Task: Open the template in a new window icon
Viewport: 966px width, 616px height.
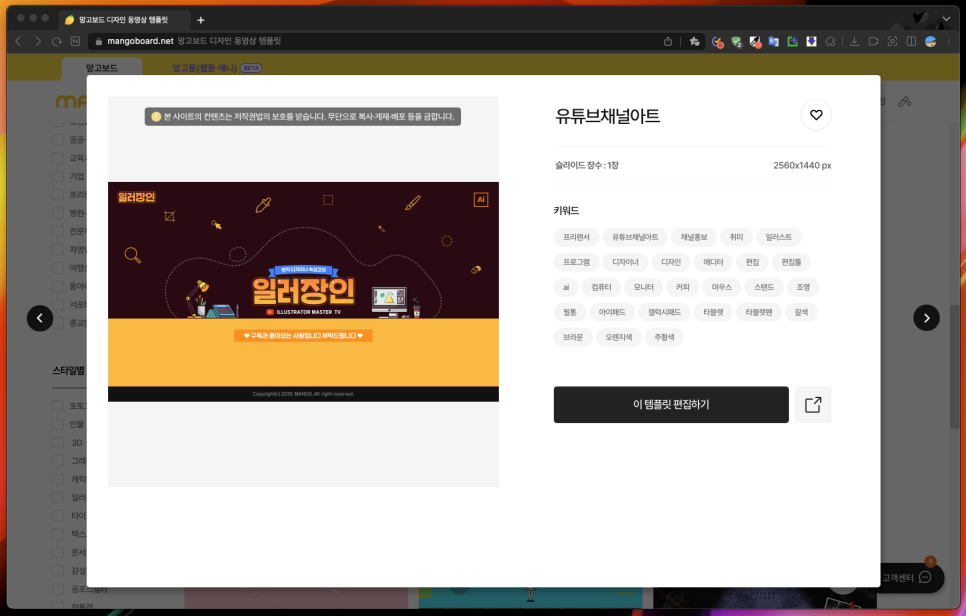Action: tap(813, 405)
